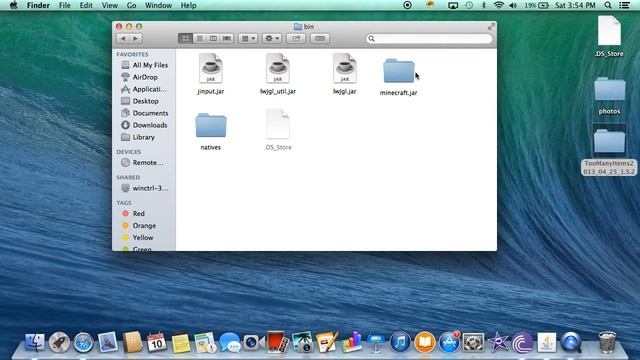
Task: Click the volume icon in menu bar
Action: click(513, 5)
